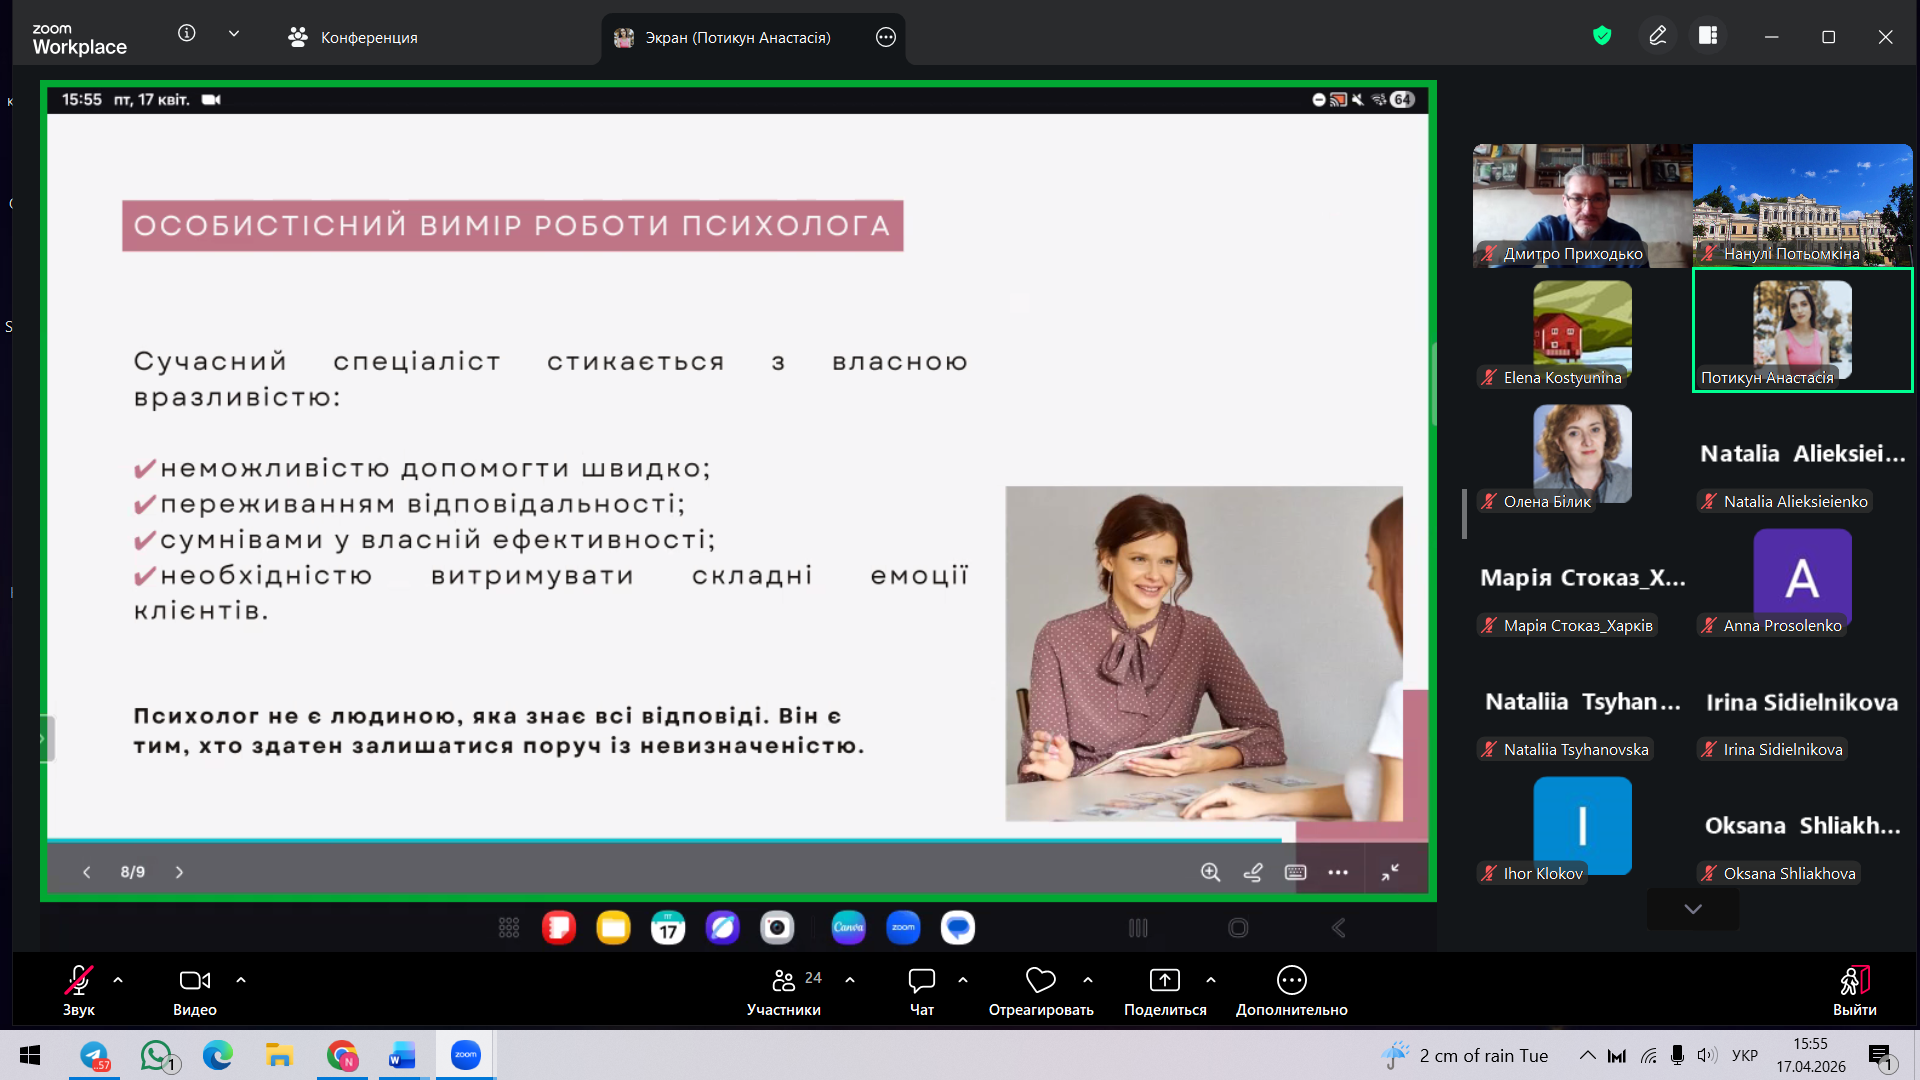Screen dimensions: 1920x1080
Task: Expand video options arrow next to Video
Action: pos(241,980)
